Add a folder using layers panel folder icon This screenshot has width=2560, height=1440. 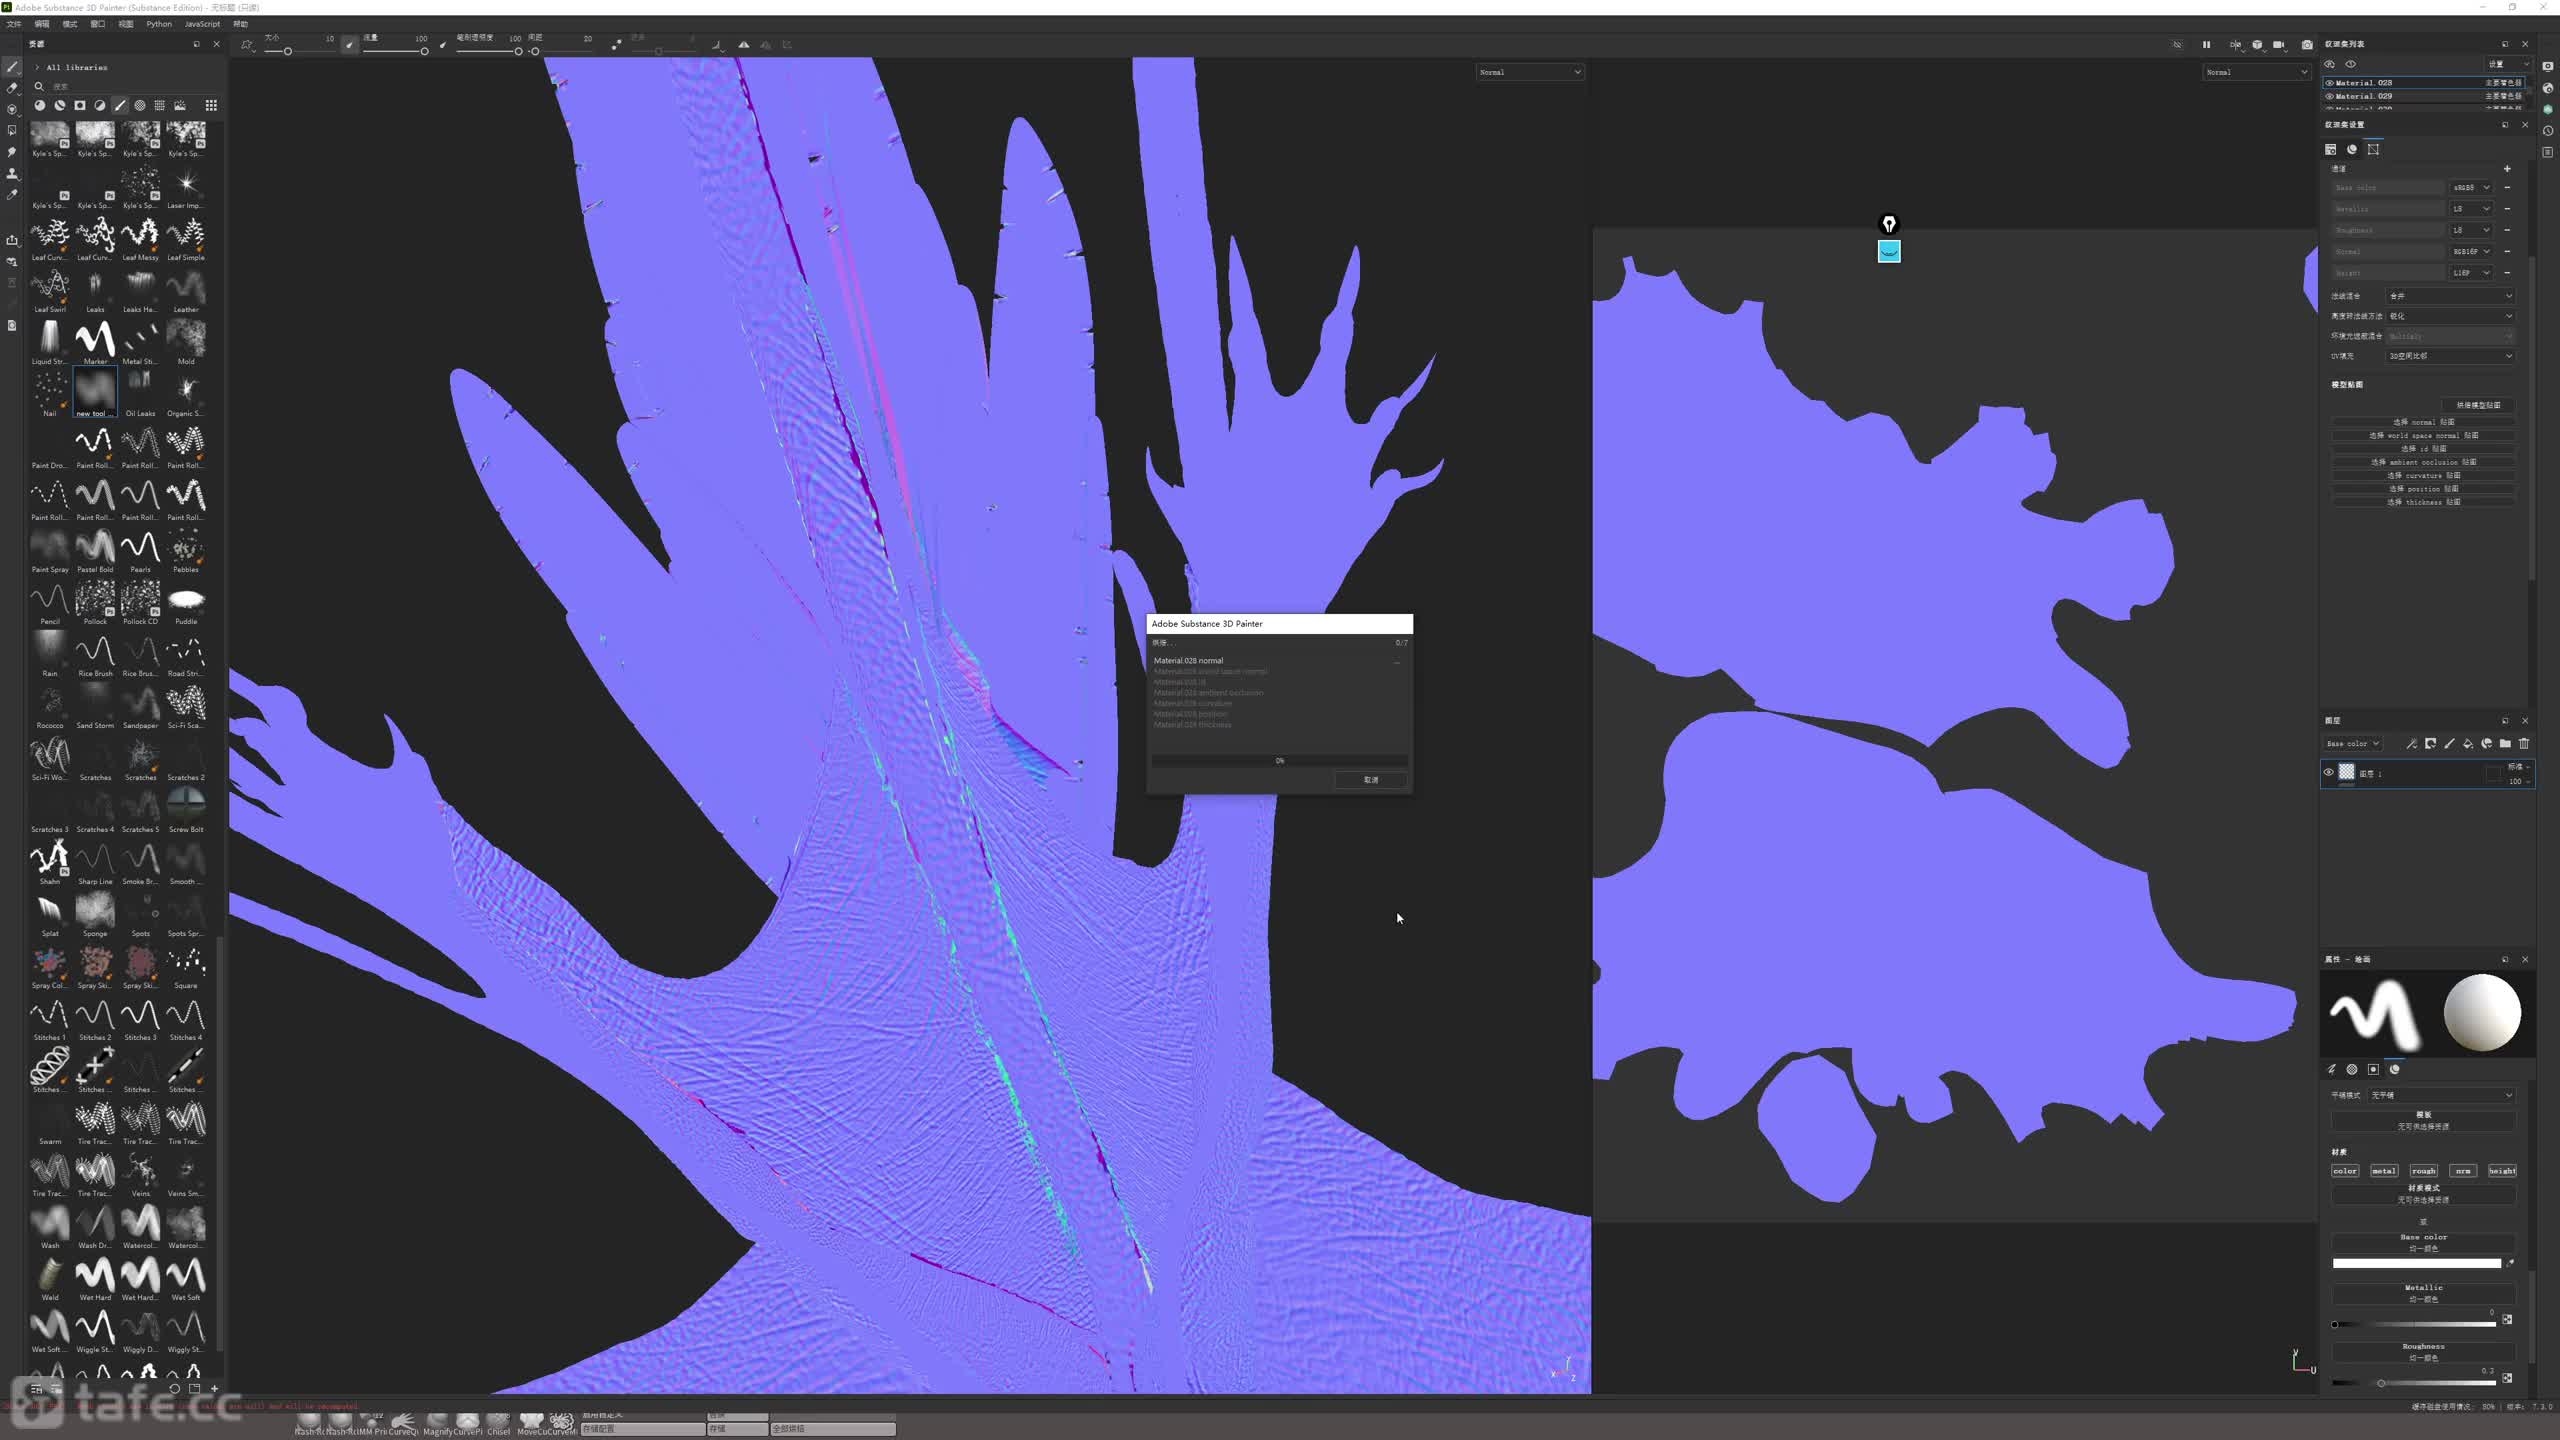coord(2505,743)
